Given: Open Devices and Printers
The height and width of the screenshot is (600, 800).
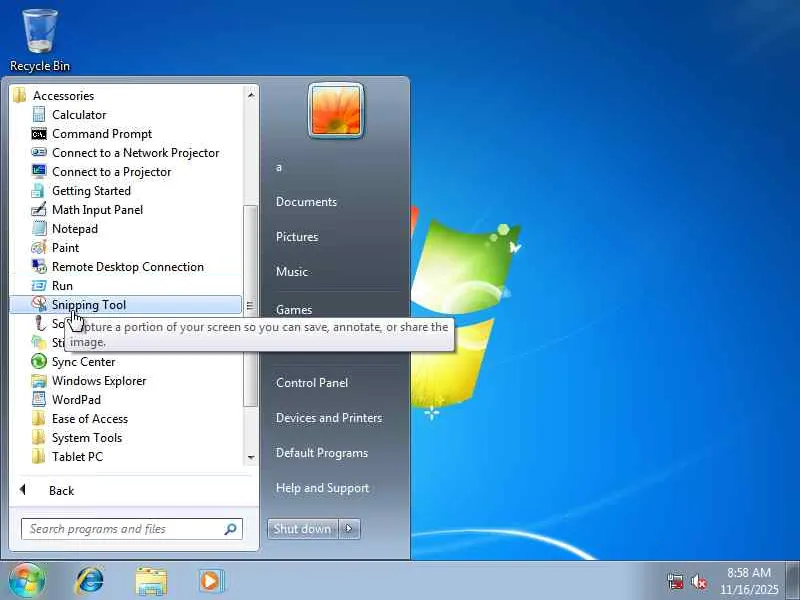Looking at the screenshot, I should coord(329,417).
